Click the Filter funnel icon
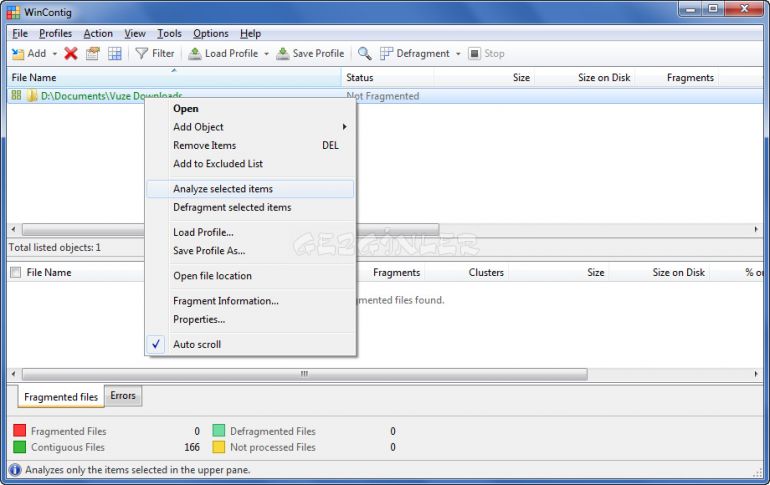This screenshot has width=770, height=485. pyautogui.click(x=141, y=54)
